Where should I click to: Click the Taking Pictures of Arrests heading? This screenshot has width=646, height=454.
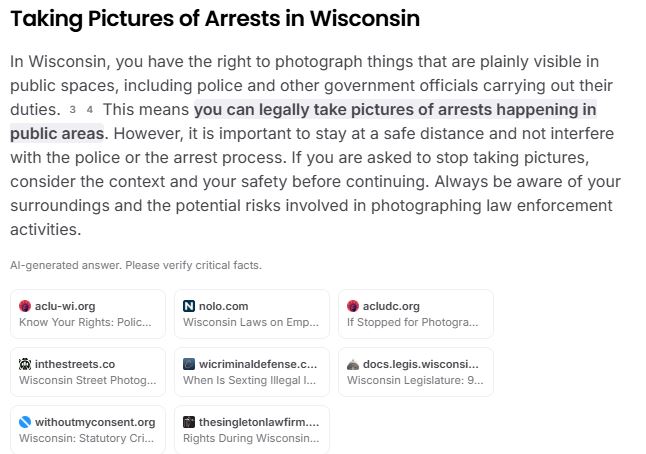click(215, 18)
